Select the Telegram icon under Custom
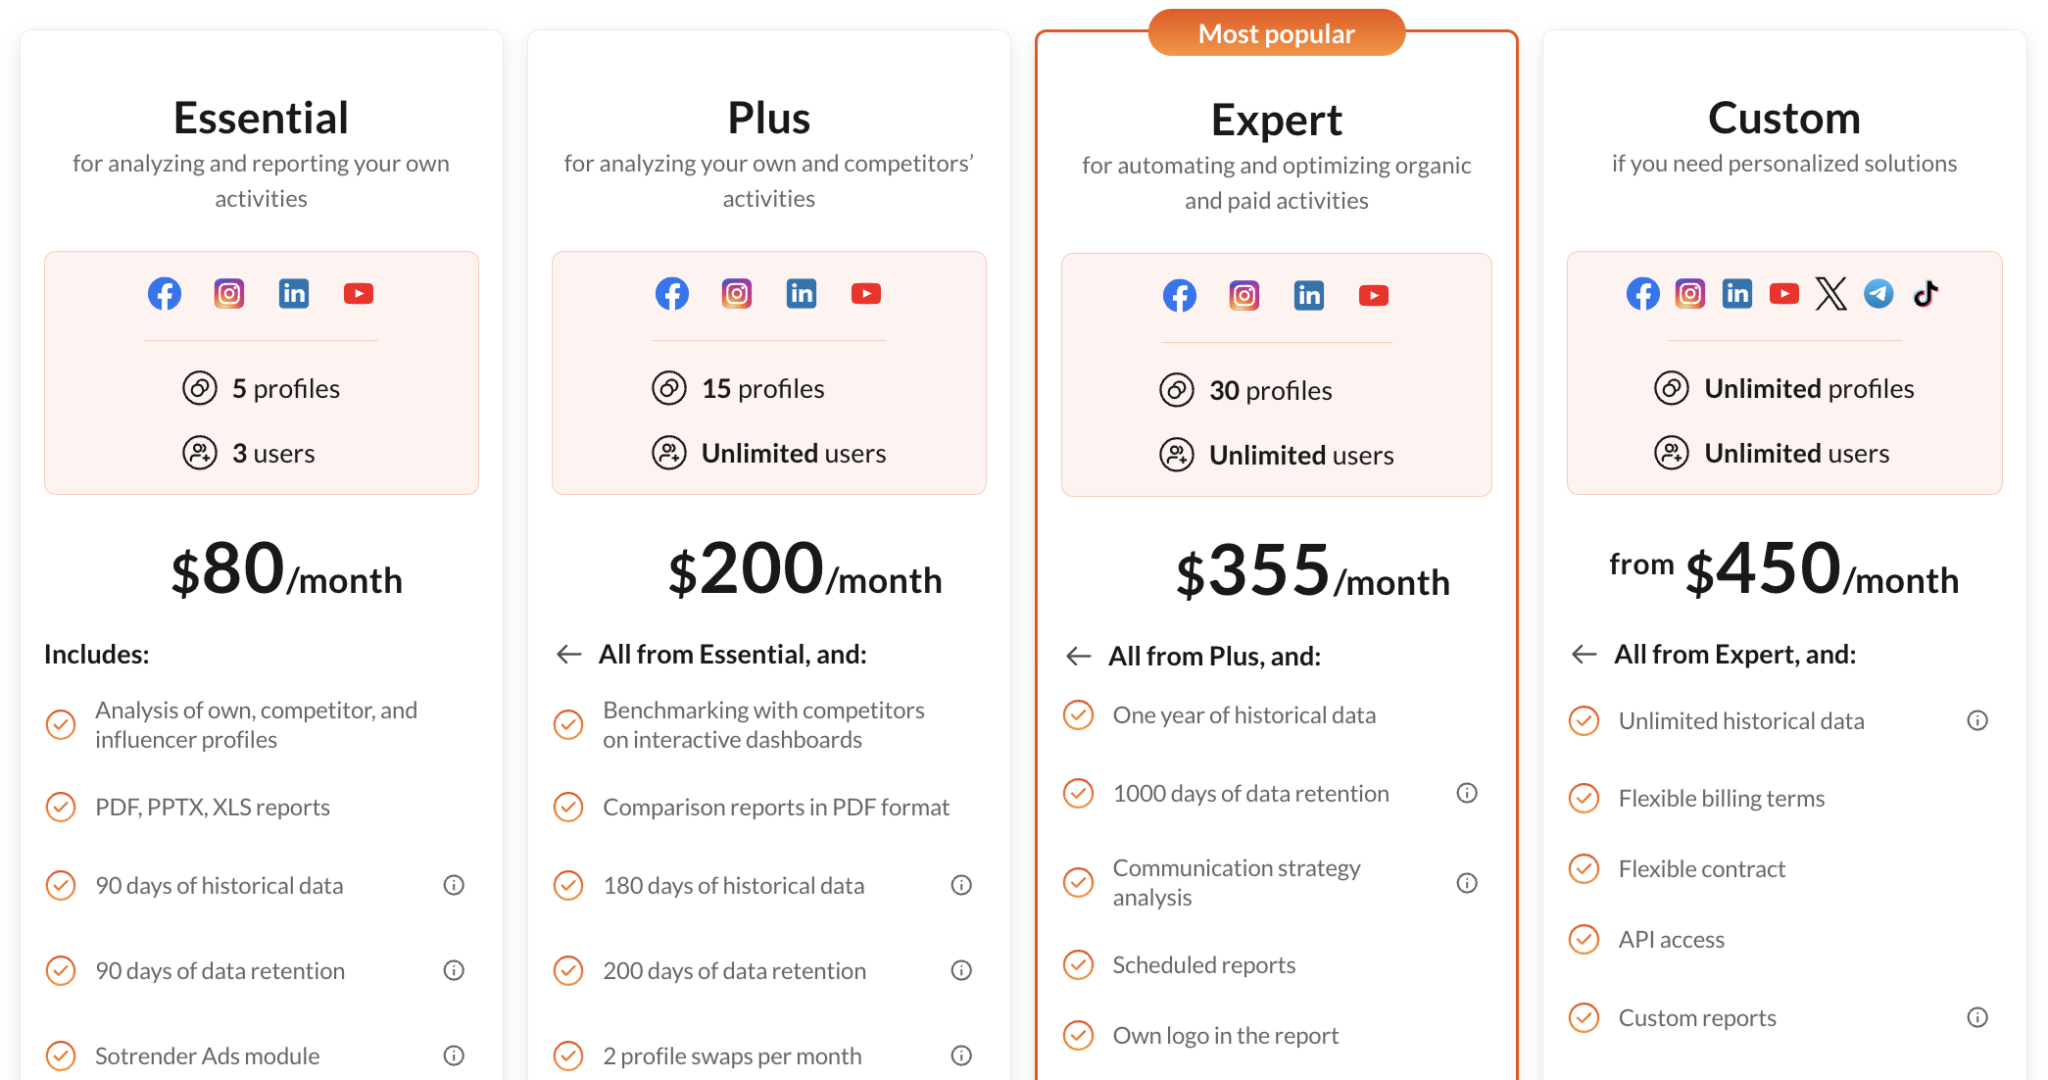The image size is (2048, 1080). click(x=1878, y=293)
